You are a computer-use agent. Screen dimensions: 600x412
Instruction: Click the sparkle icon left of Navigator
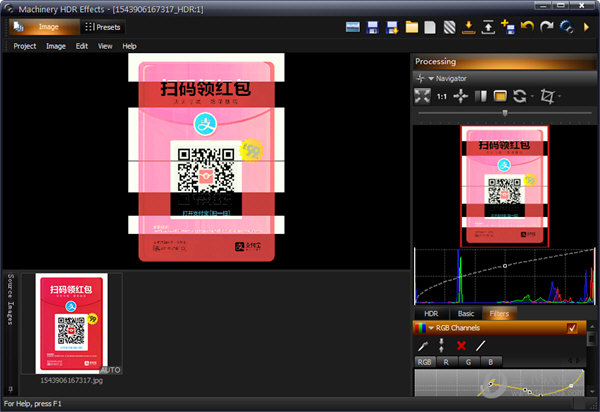point(421,78)
